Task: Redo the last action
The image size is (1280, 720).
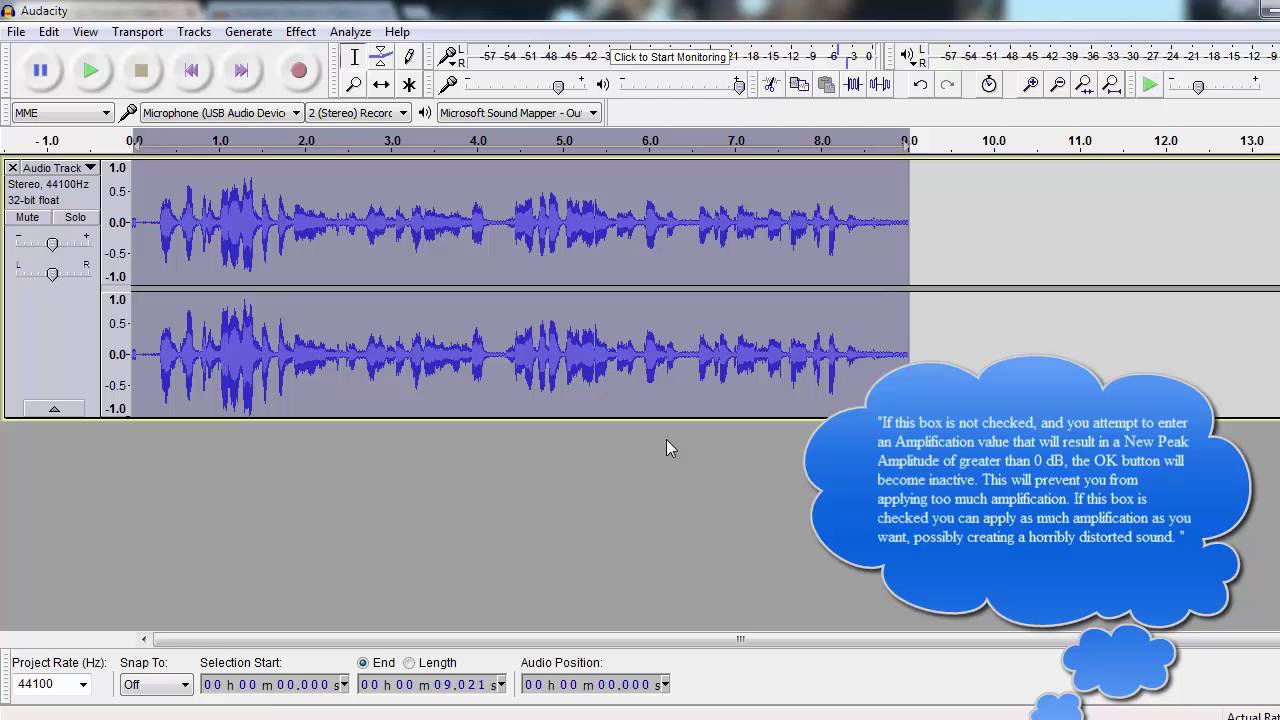Action: click(947, 85)
